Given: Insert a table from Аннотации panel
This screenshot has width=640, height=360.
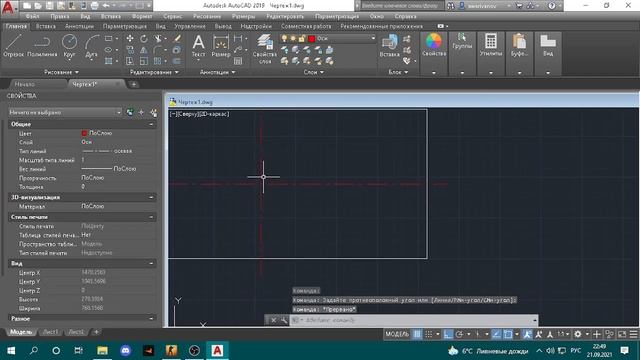Looking at the screenshot, I should pyautogui.click(x=238, y=61).
